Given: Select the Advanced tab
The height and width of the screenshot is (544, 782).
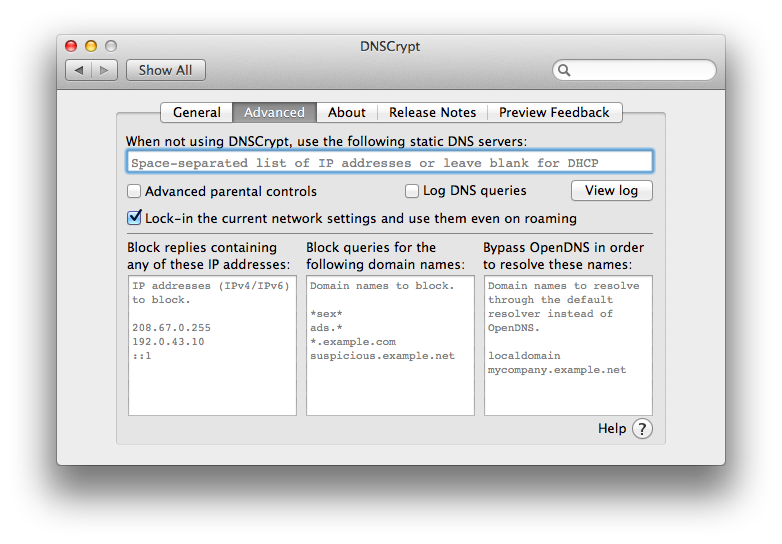Looking at the screenshot, I should pos(274,113).
